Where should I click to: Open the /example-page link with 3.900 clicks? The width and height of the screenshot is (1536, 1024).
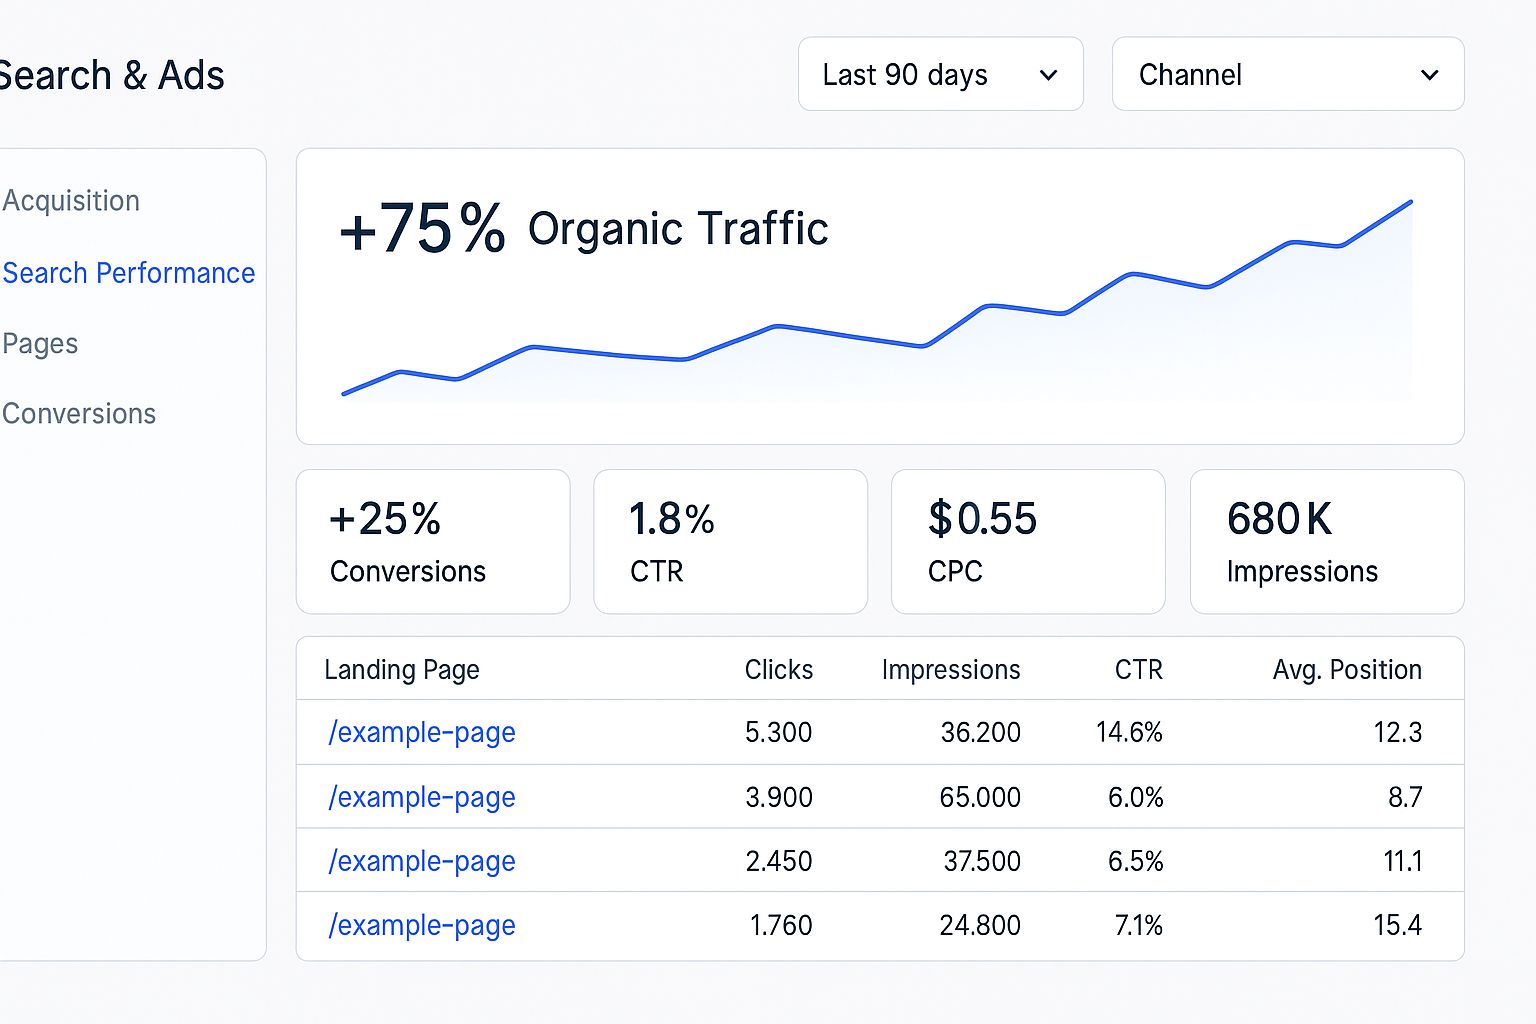click(422, 798)
